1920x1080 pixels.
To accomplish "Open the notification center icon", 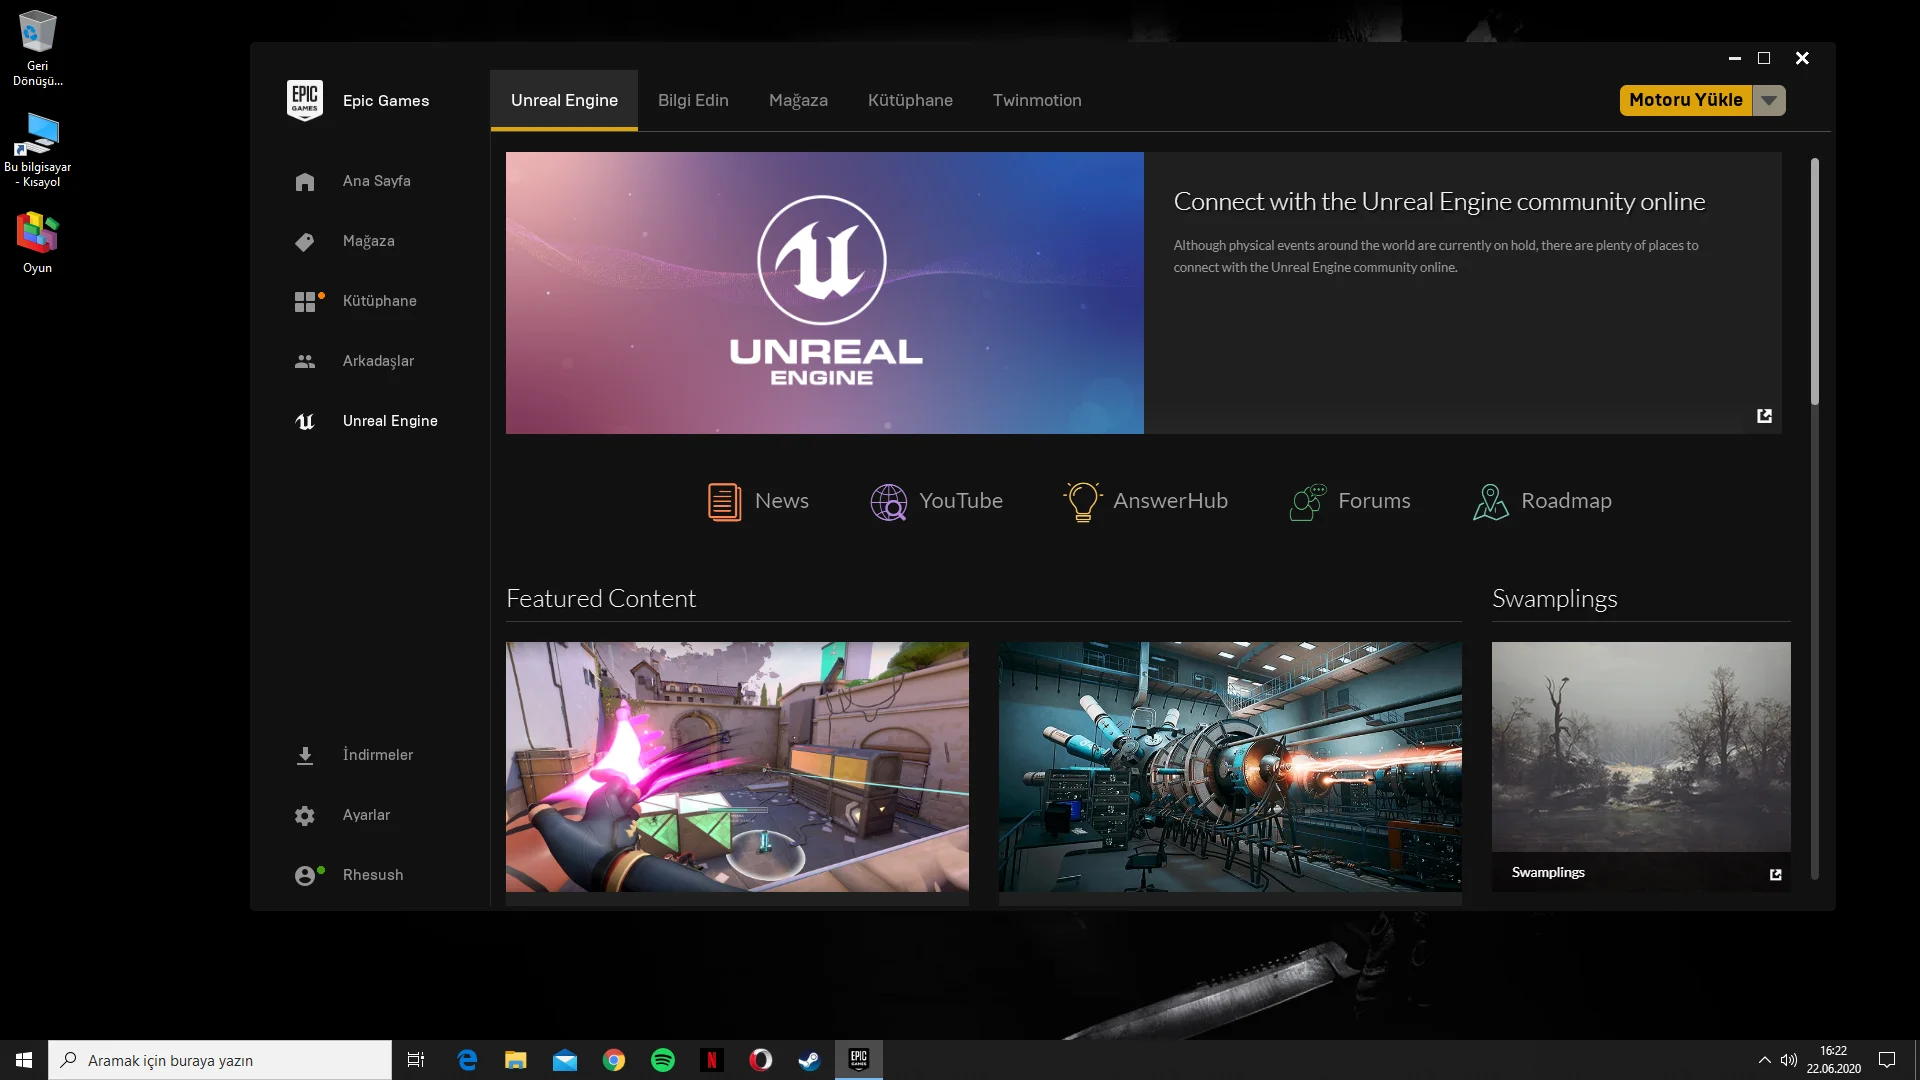I will tap(1887, 1060).
